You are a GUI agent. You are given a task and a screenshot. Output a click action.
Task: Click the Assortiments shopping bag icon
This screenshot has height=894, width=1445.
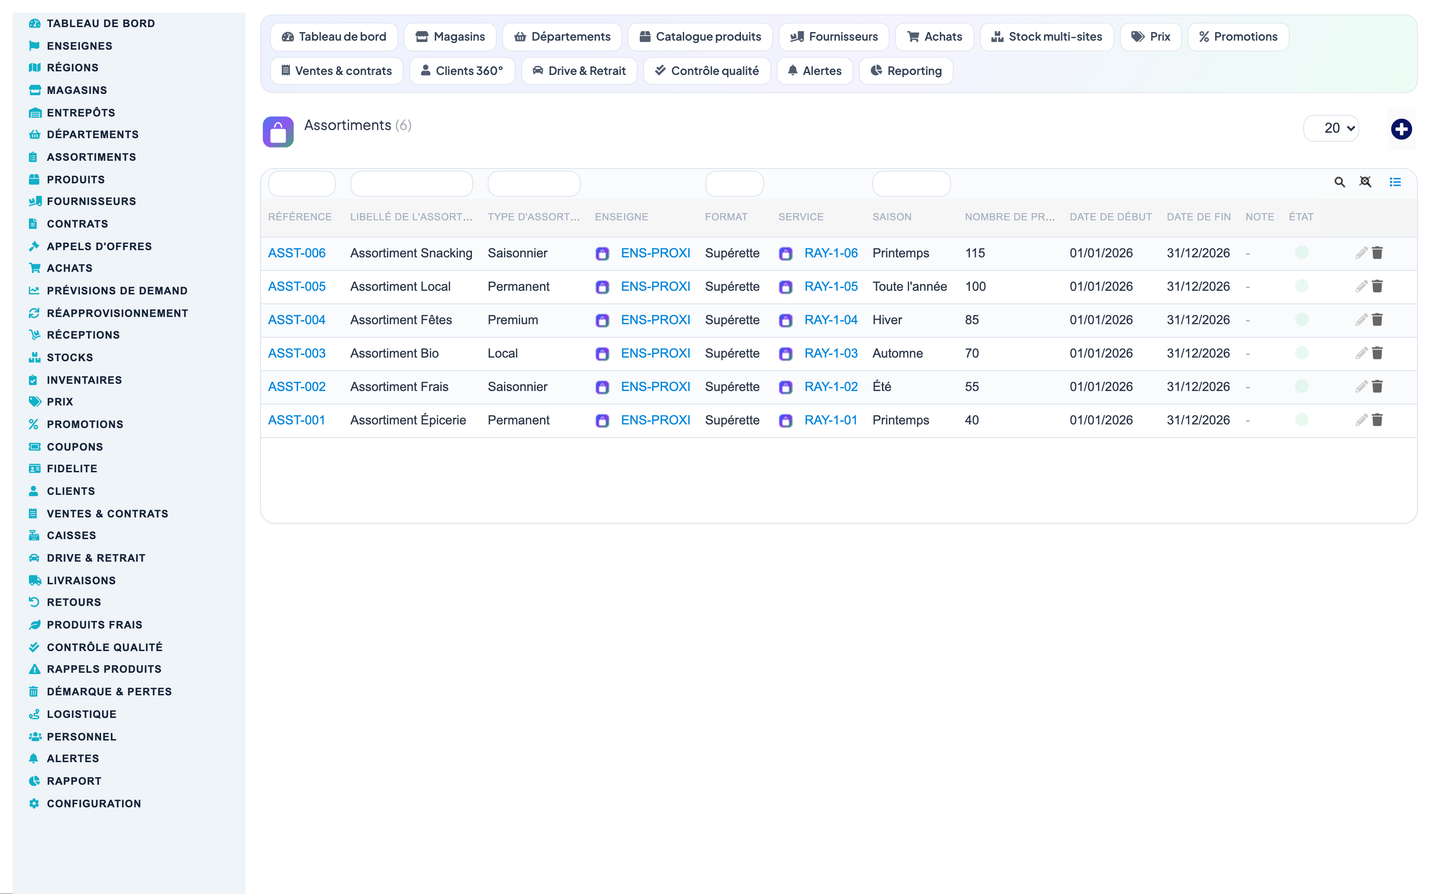[x=278, y=131]
